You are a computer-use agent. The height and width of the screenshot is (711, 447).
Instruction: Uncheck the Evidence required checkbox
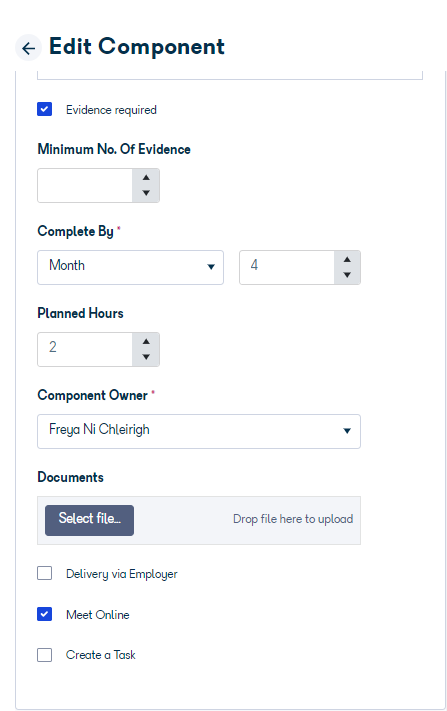click(44, 109)
